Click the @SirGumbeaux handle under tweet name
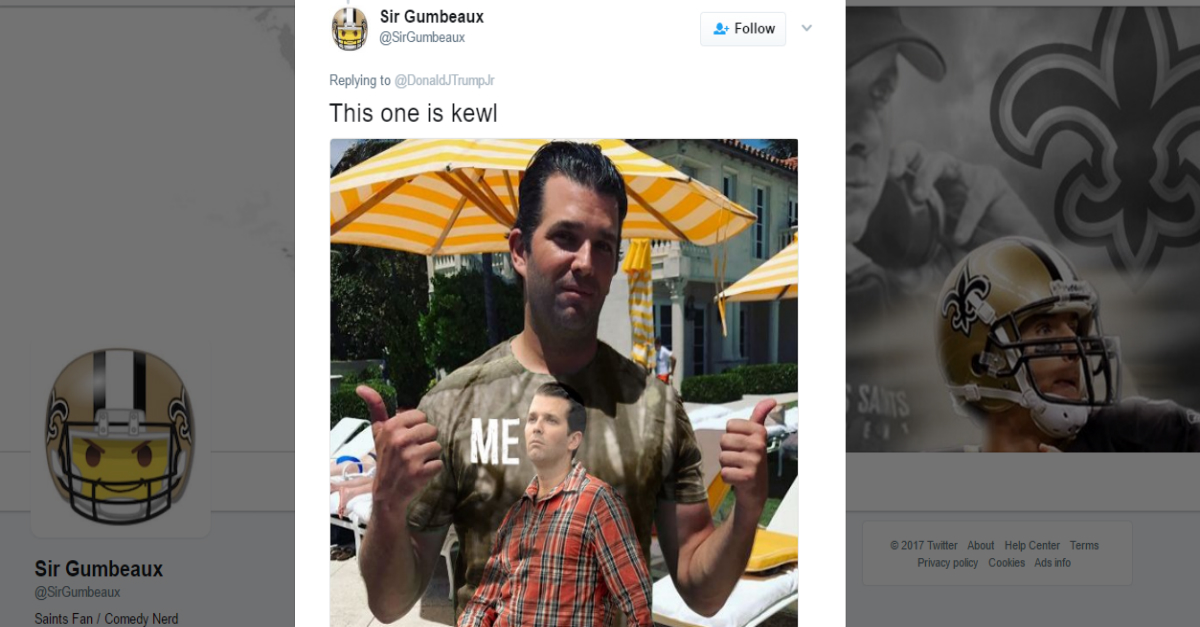1200x627 pixels. point(422,38)
